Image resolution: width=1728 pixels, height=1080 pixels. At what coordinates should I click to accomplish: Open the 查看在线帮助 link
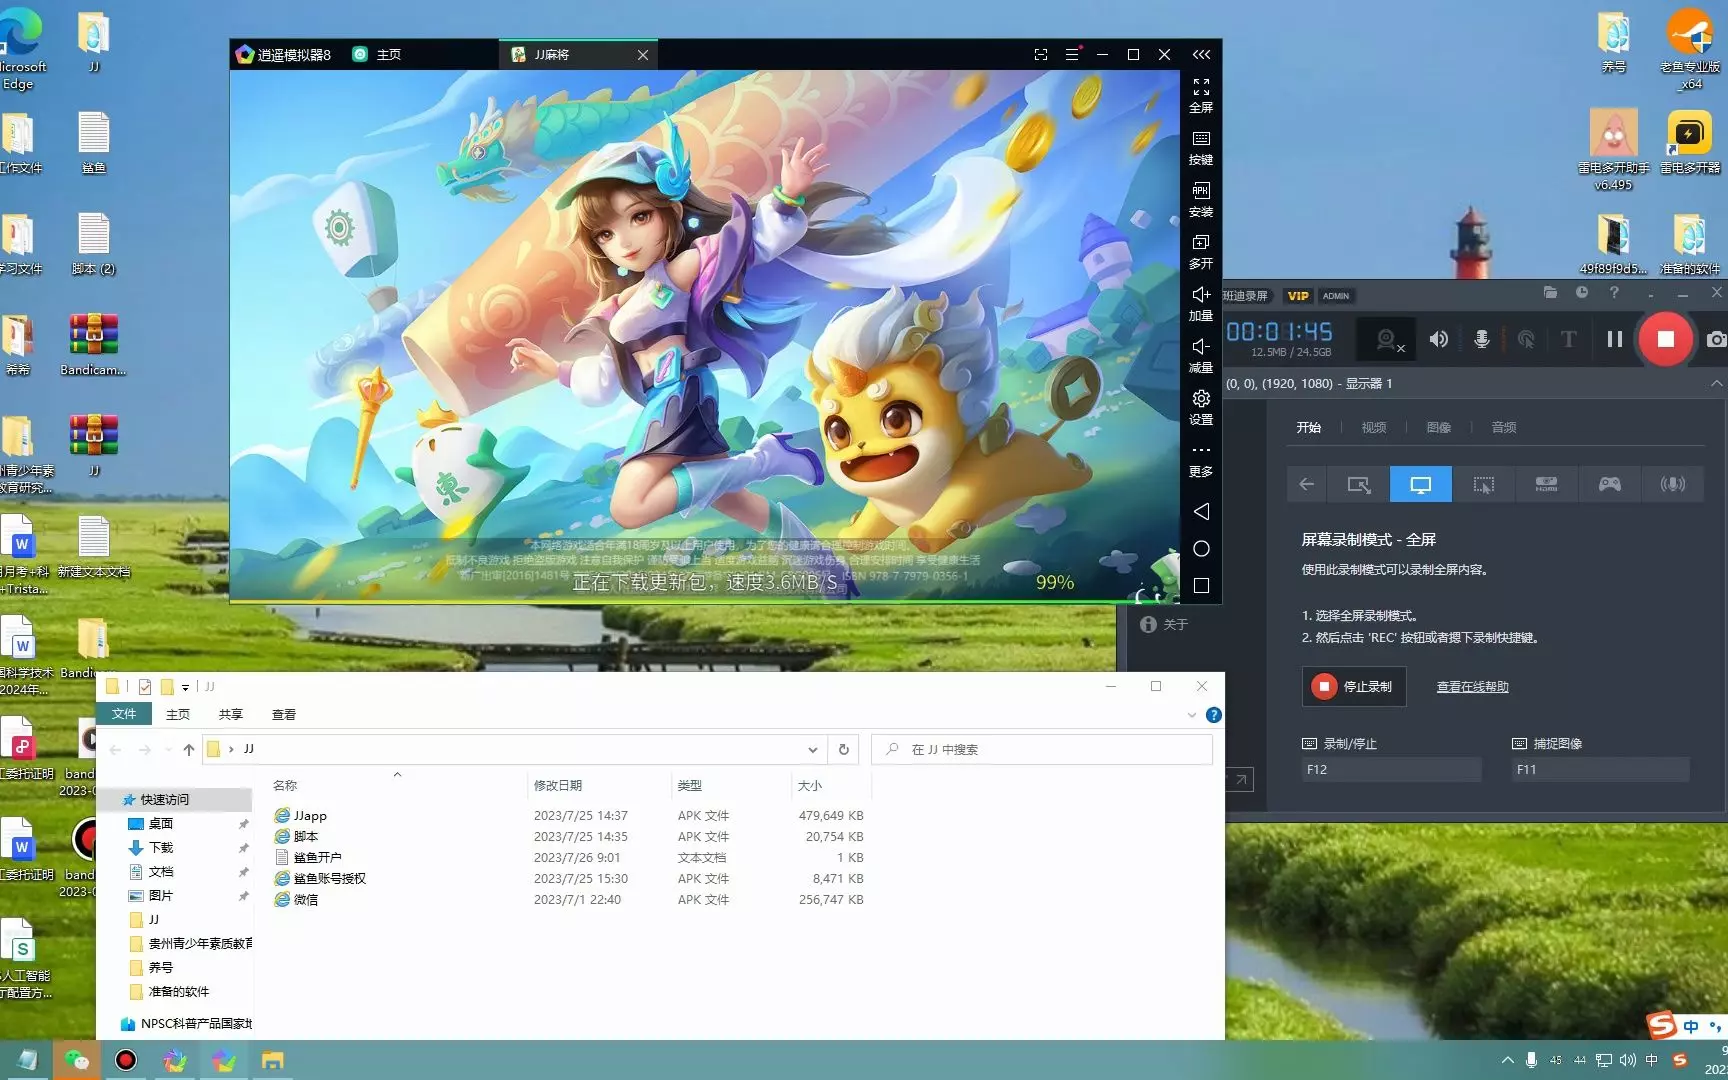tap(1472, 687)
